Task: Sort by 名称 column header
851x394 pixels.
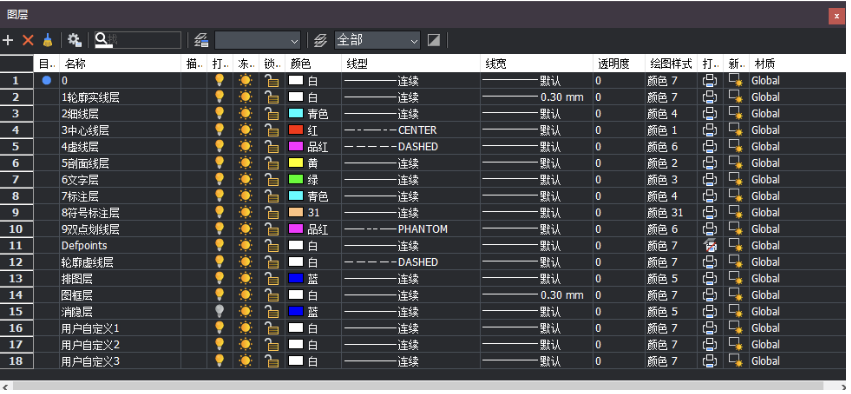Action: pos(120,64)
